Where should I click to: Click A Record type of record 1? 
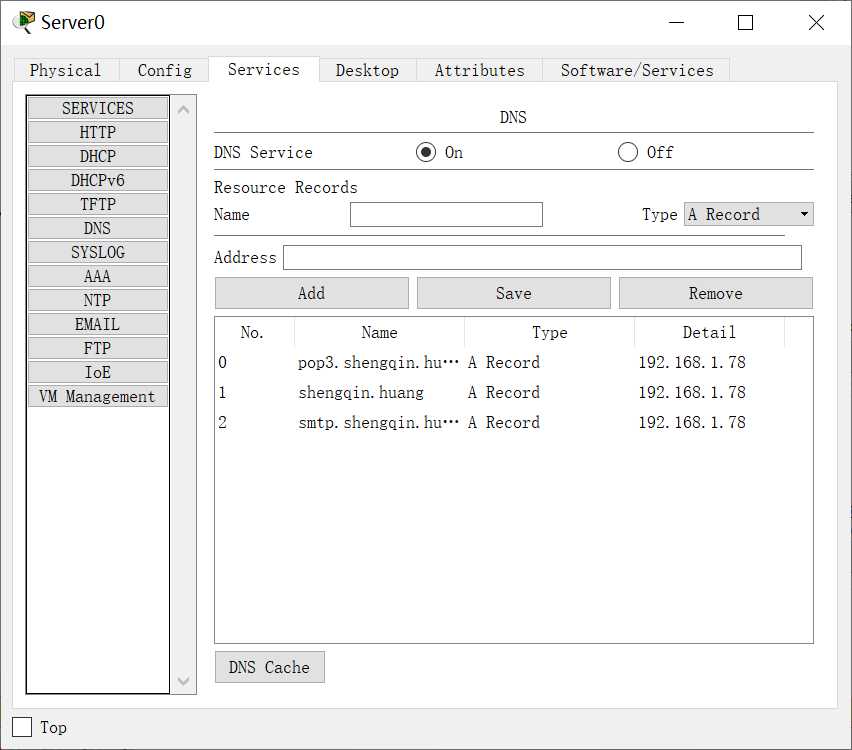pyautogui.click(x=504, y=392)
